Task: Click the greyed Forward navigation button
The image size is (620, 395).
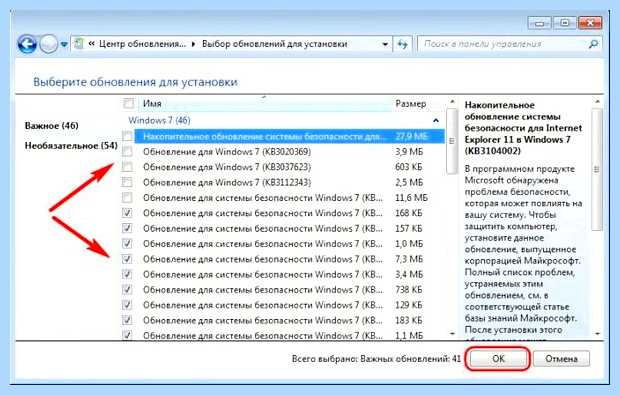Action: pos(49,44)
